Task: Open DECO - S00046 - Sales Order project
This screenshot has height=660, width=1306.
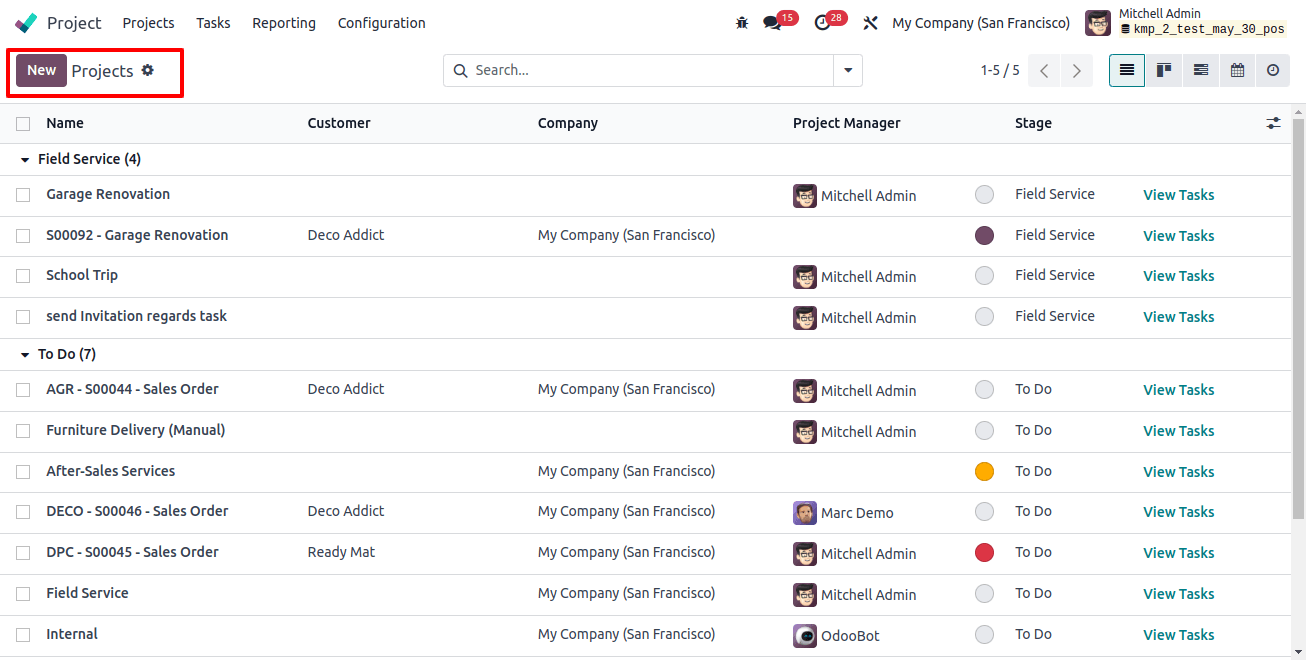Action: pos(137,511)
